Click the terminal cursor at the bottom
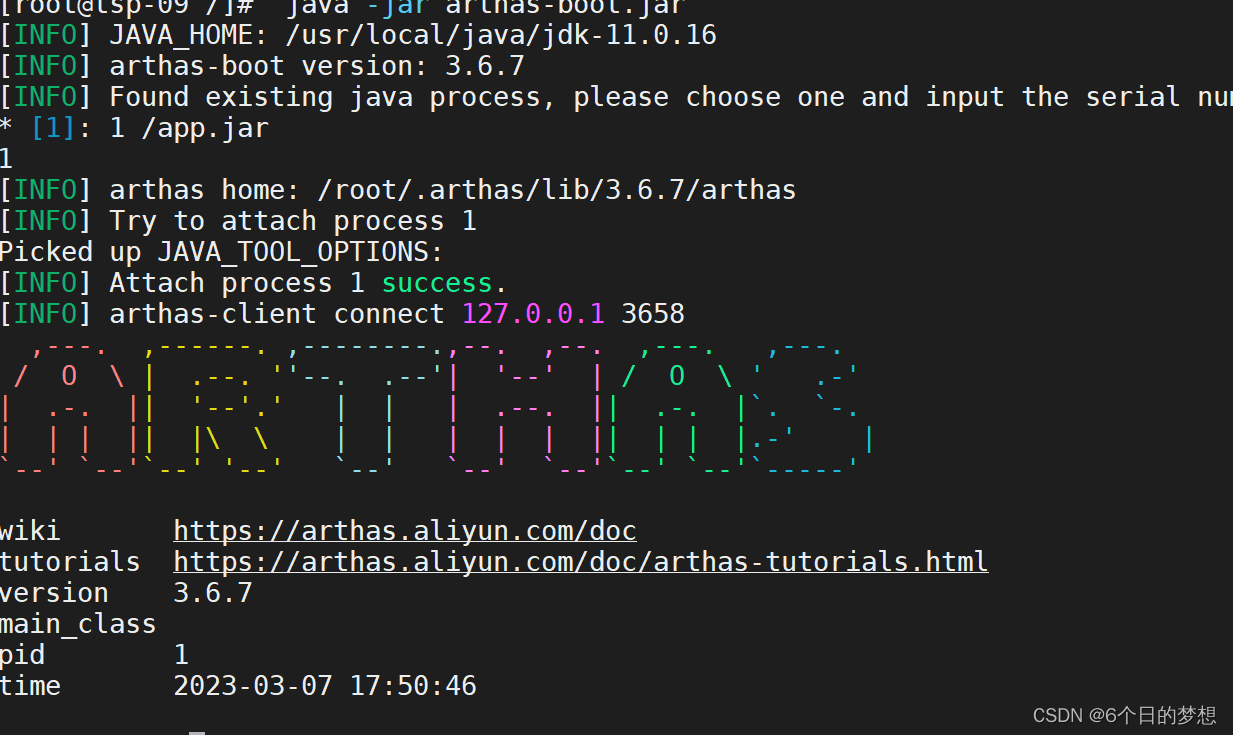This screenshot has height=735, width=1233. (x=197, y=733)
